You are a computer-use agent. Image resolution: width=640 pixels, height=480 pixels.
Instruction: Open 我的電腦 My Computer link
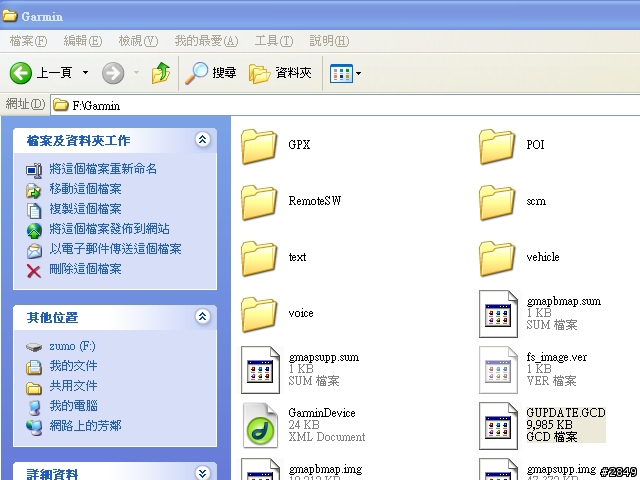pyautogui.click(x=73, y=406)
